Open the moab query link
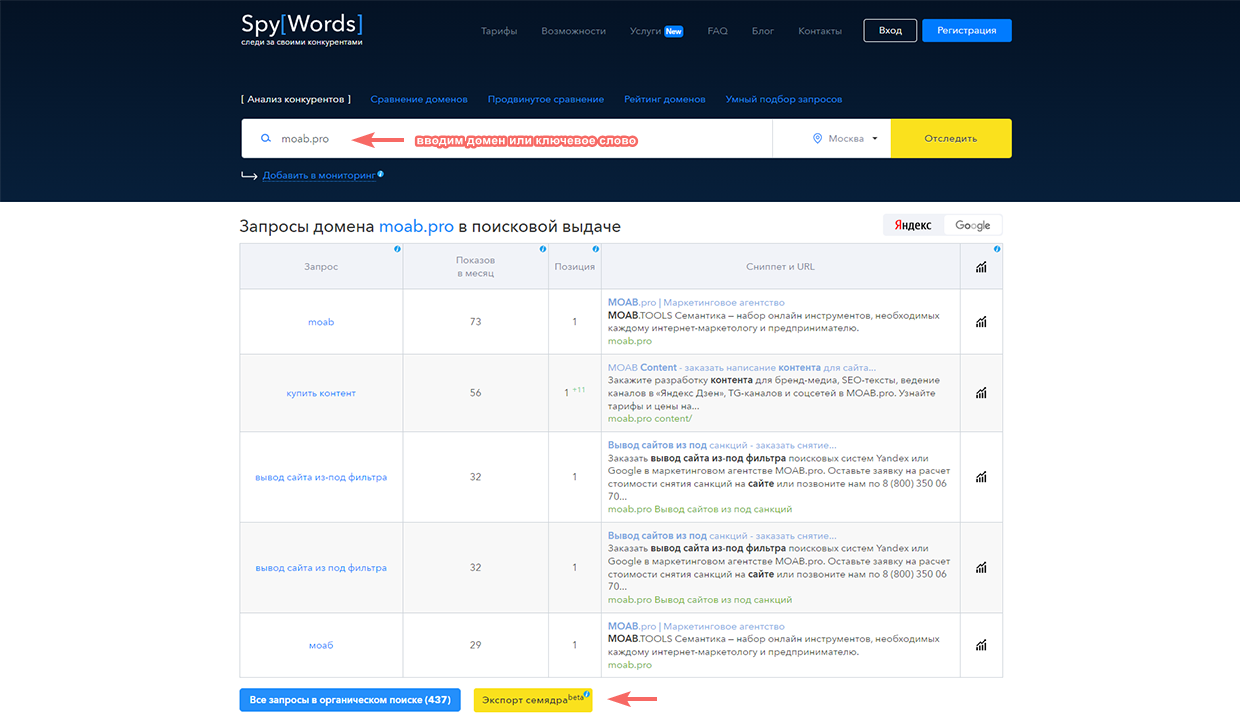Image resolution: width=1240 pixels, height=720 pixels. coord(321,322)
